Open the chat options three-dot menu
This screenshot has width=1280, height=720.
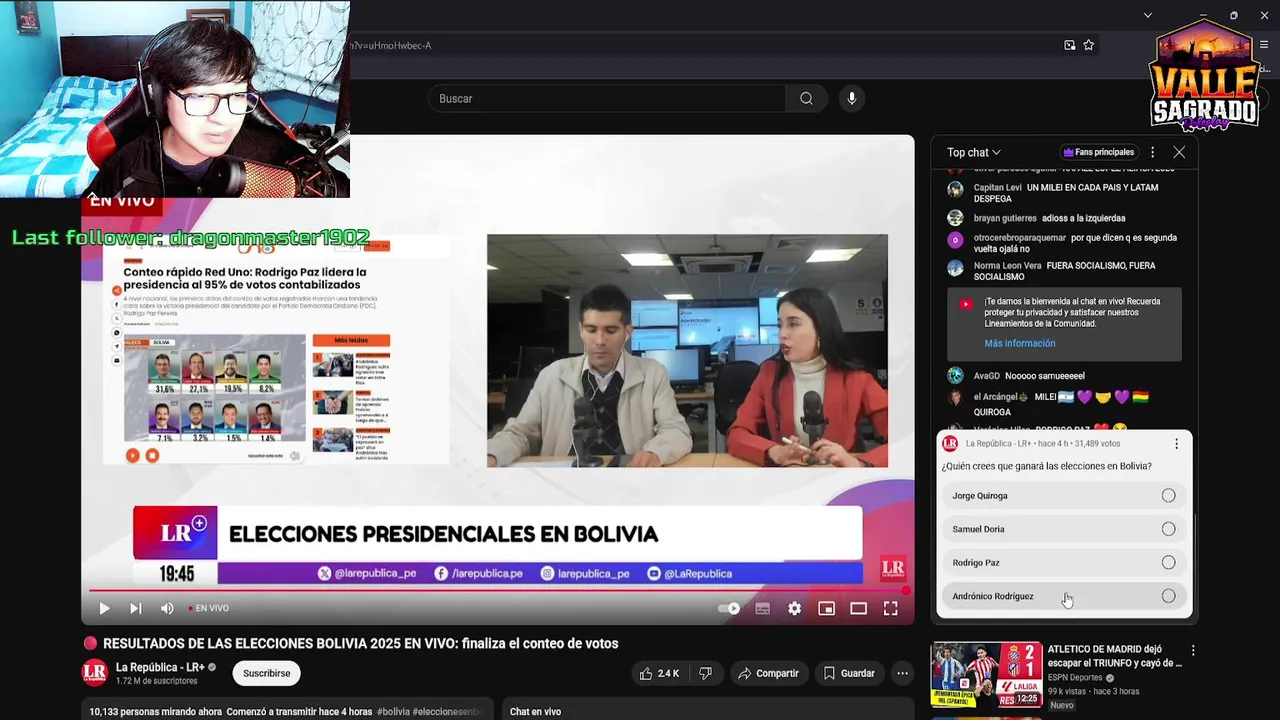click(x=1152, y=152)
